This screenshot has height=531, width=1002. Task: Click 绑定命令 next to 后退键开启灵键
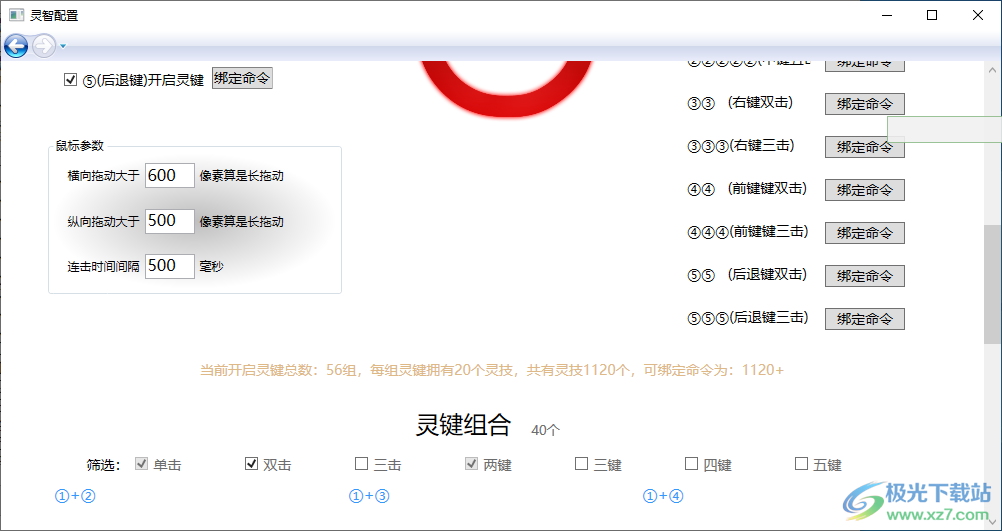[x=242, y=79]
